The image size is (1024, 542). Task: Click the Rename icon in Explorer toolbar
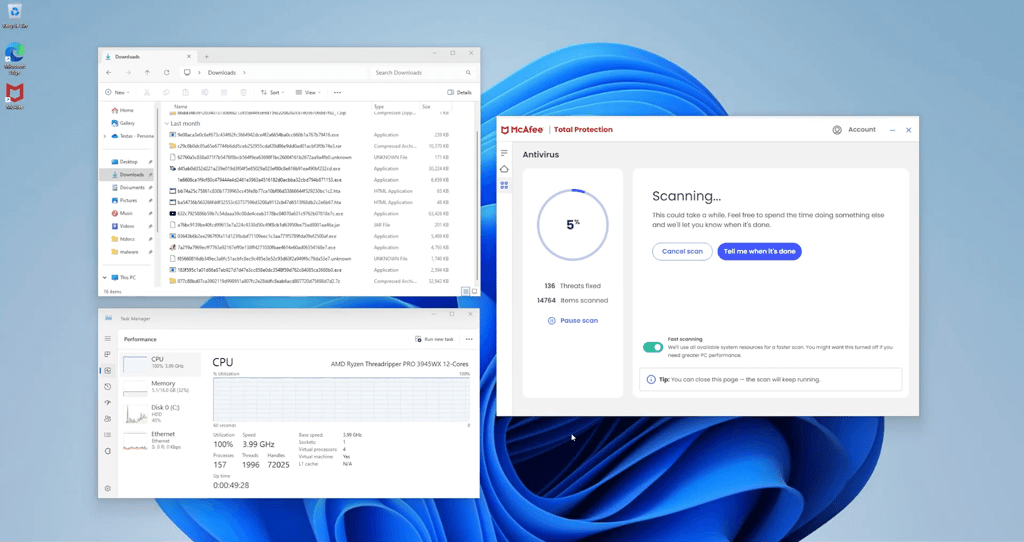204,93
